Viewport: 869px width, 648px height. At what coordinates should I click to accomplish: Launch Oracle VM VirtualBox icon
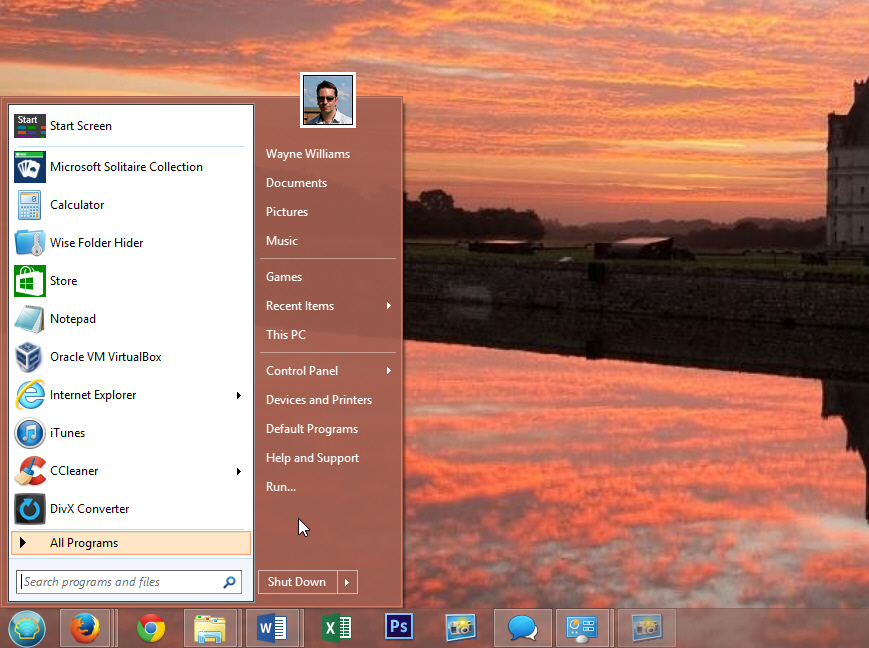coord(29,357)
